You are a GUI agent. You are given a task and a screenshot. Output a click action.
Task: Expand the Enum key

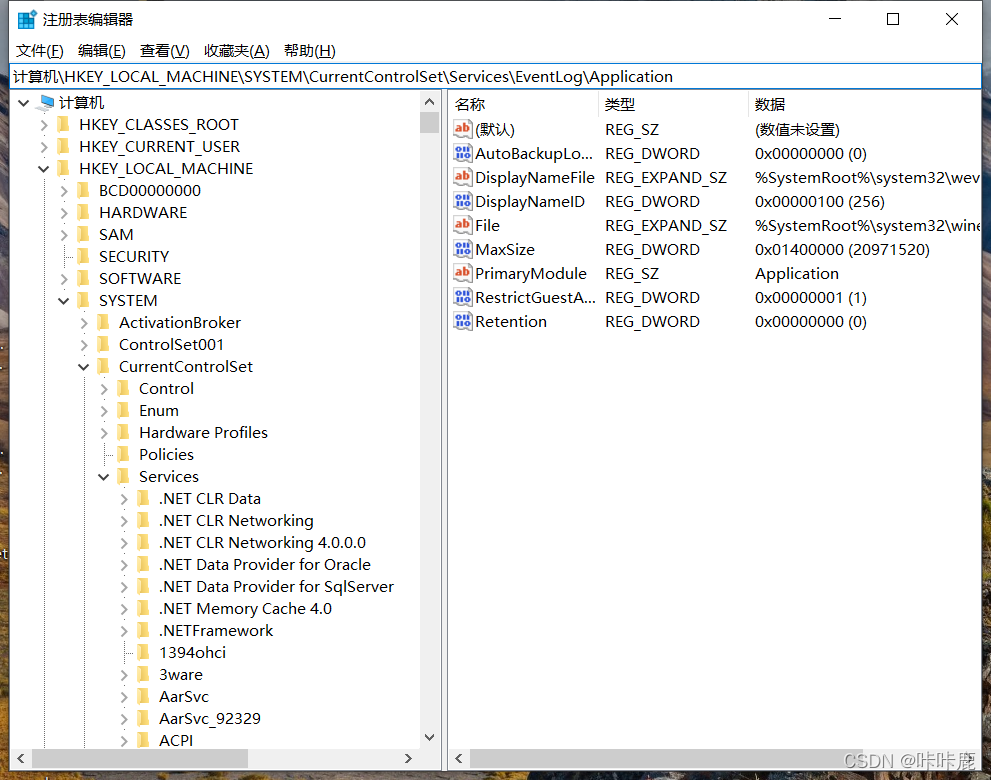coord(104,411)
